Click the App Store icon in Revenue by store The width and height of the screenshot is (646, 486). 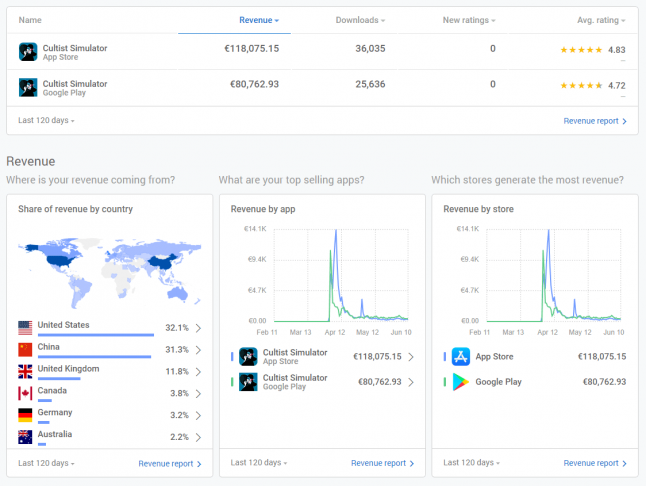[x=461, y=356]
